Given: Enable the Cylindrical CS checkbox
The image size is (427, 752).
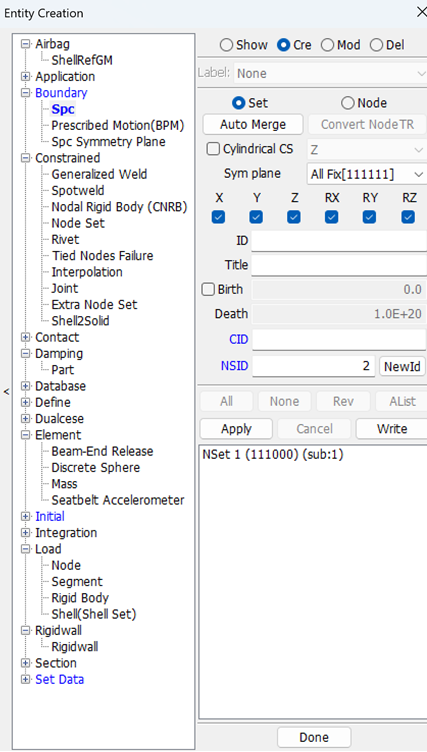Looking at the screenshot, I should tap(213, 149).
